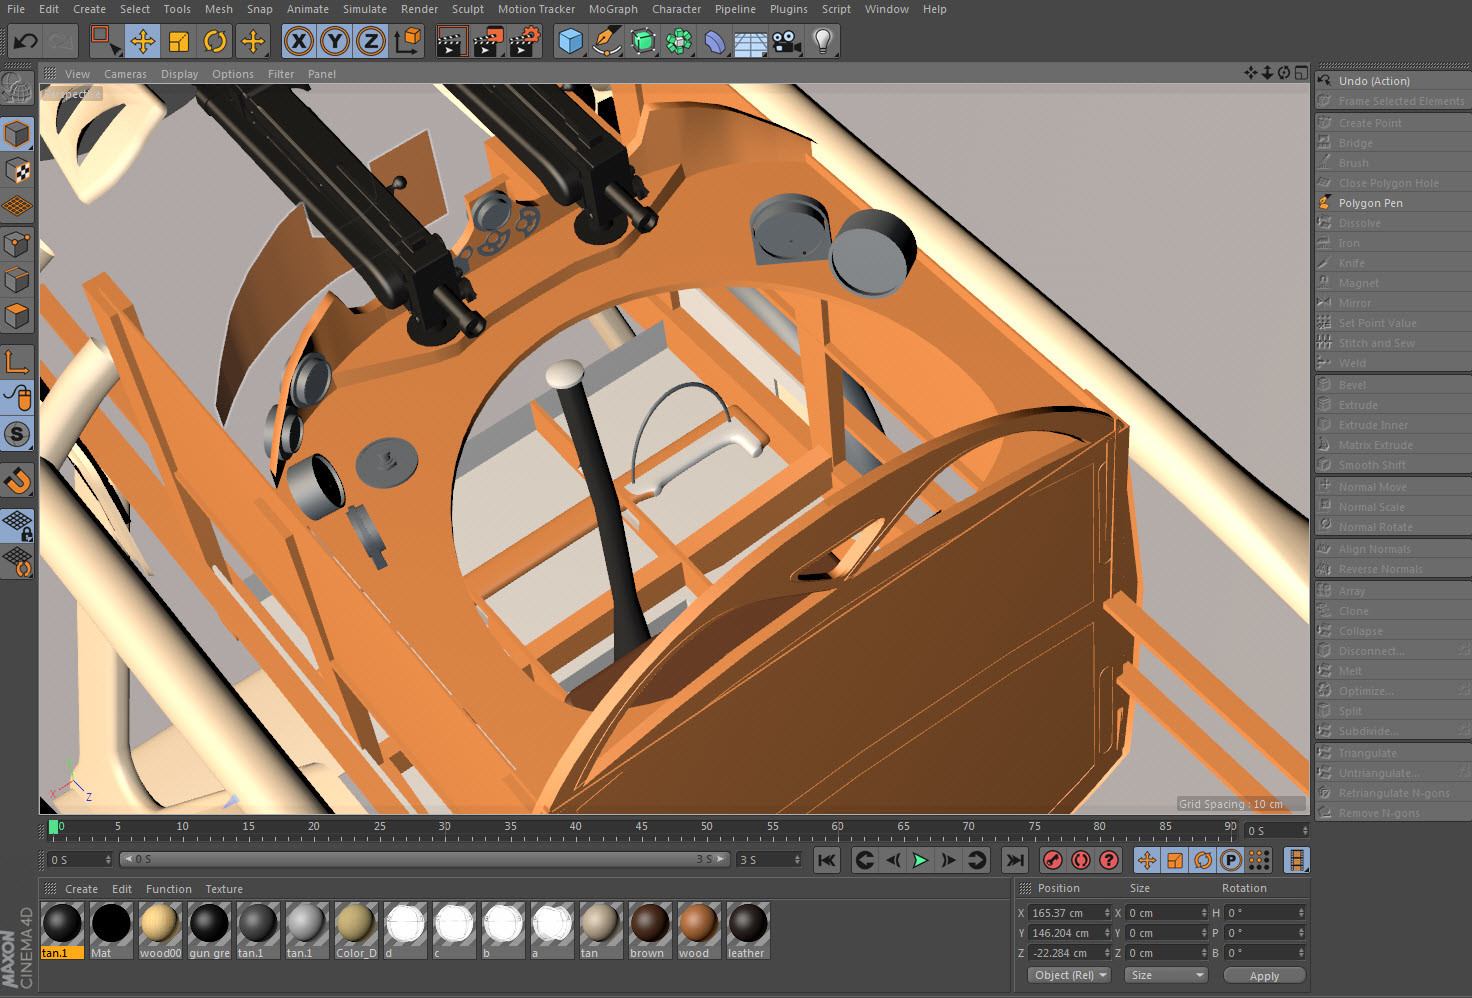Open the green array modeling object icon

click(x=679, y=41)
